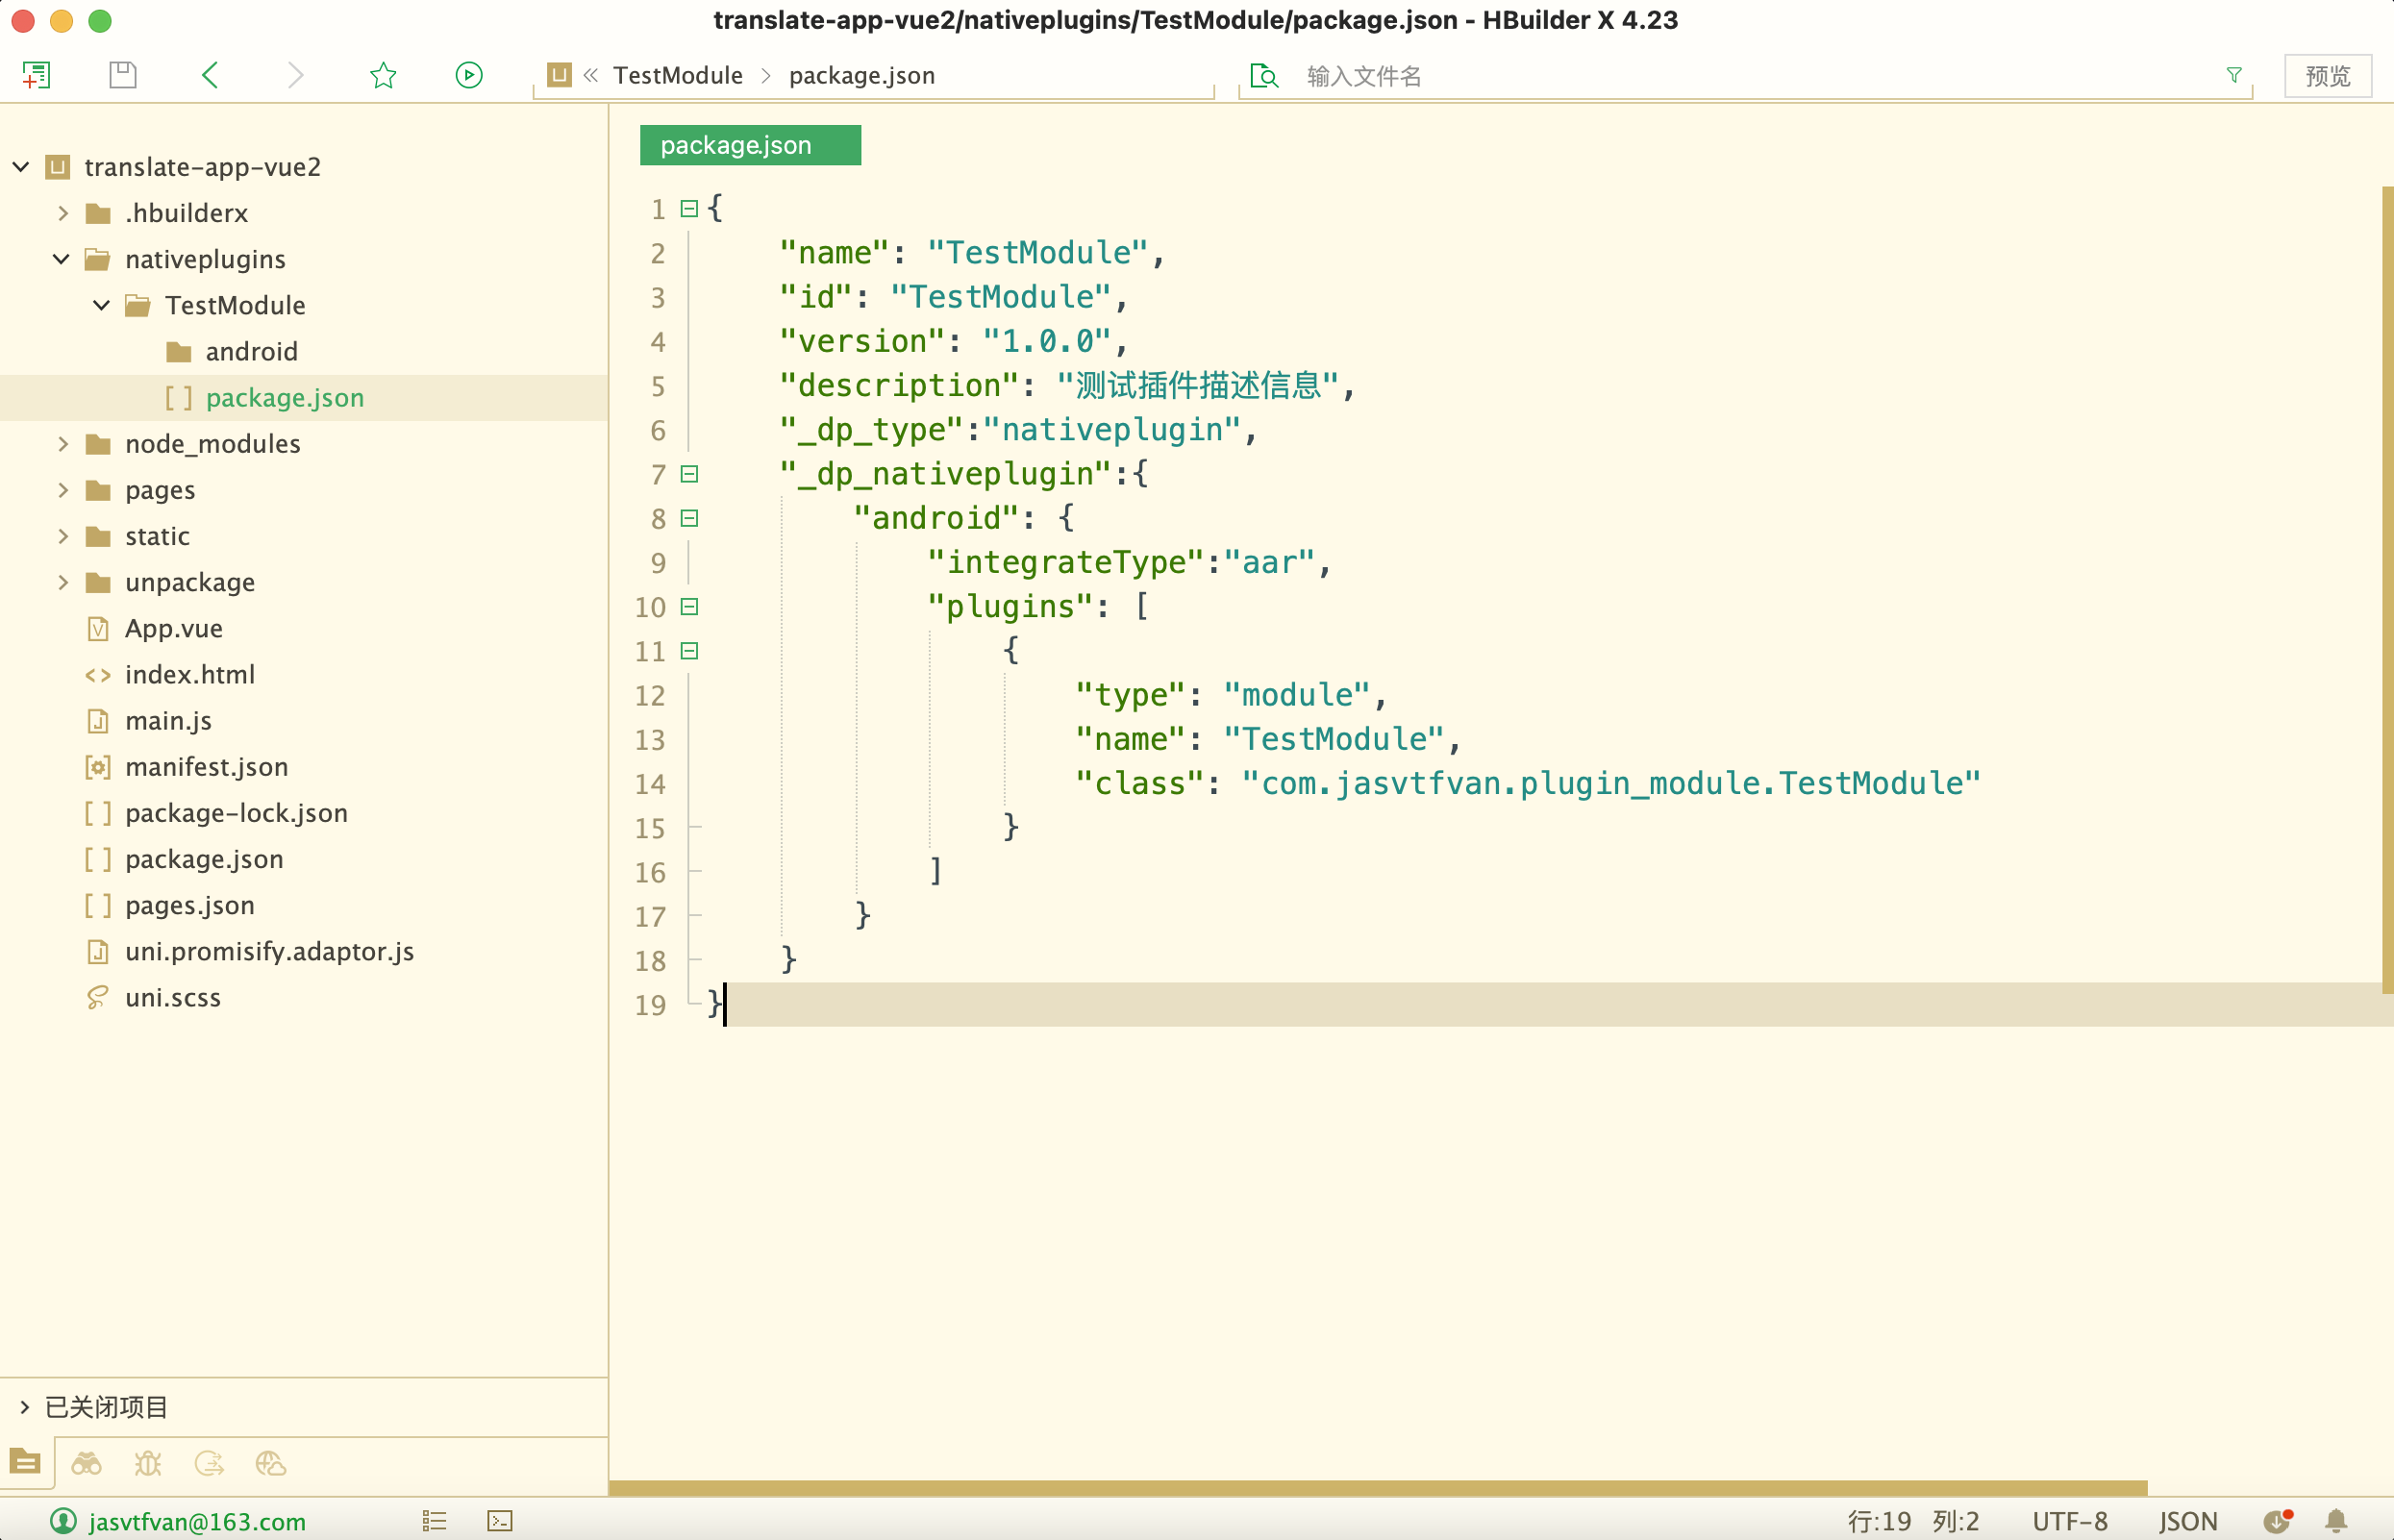
Task: Open the sync panel icon in the sidebar bottom
Action: (x=209, y=1464)
